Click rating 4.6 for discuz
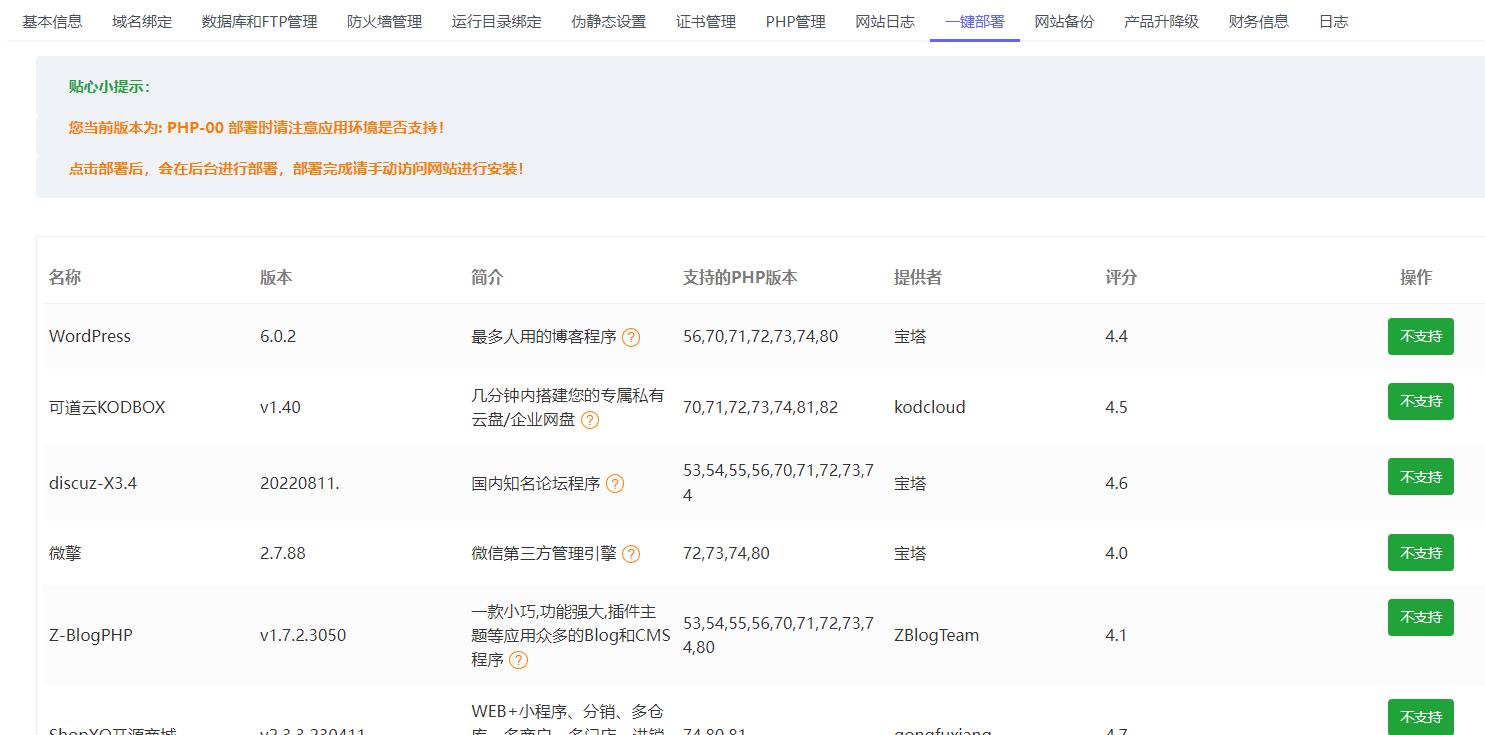 1116,483
